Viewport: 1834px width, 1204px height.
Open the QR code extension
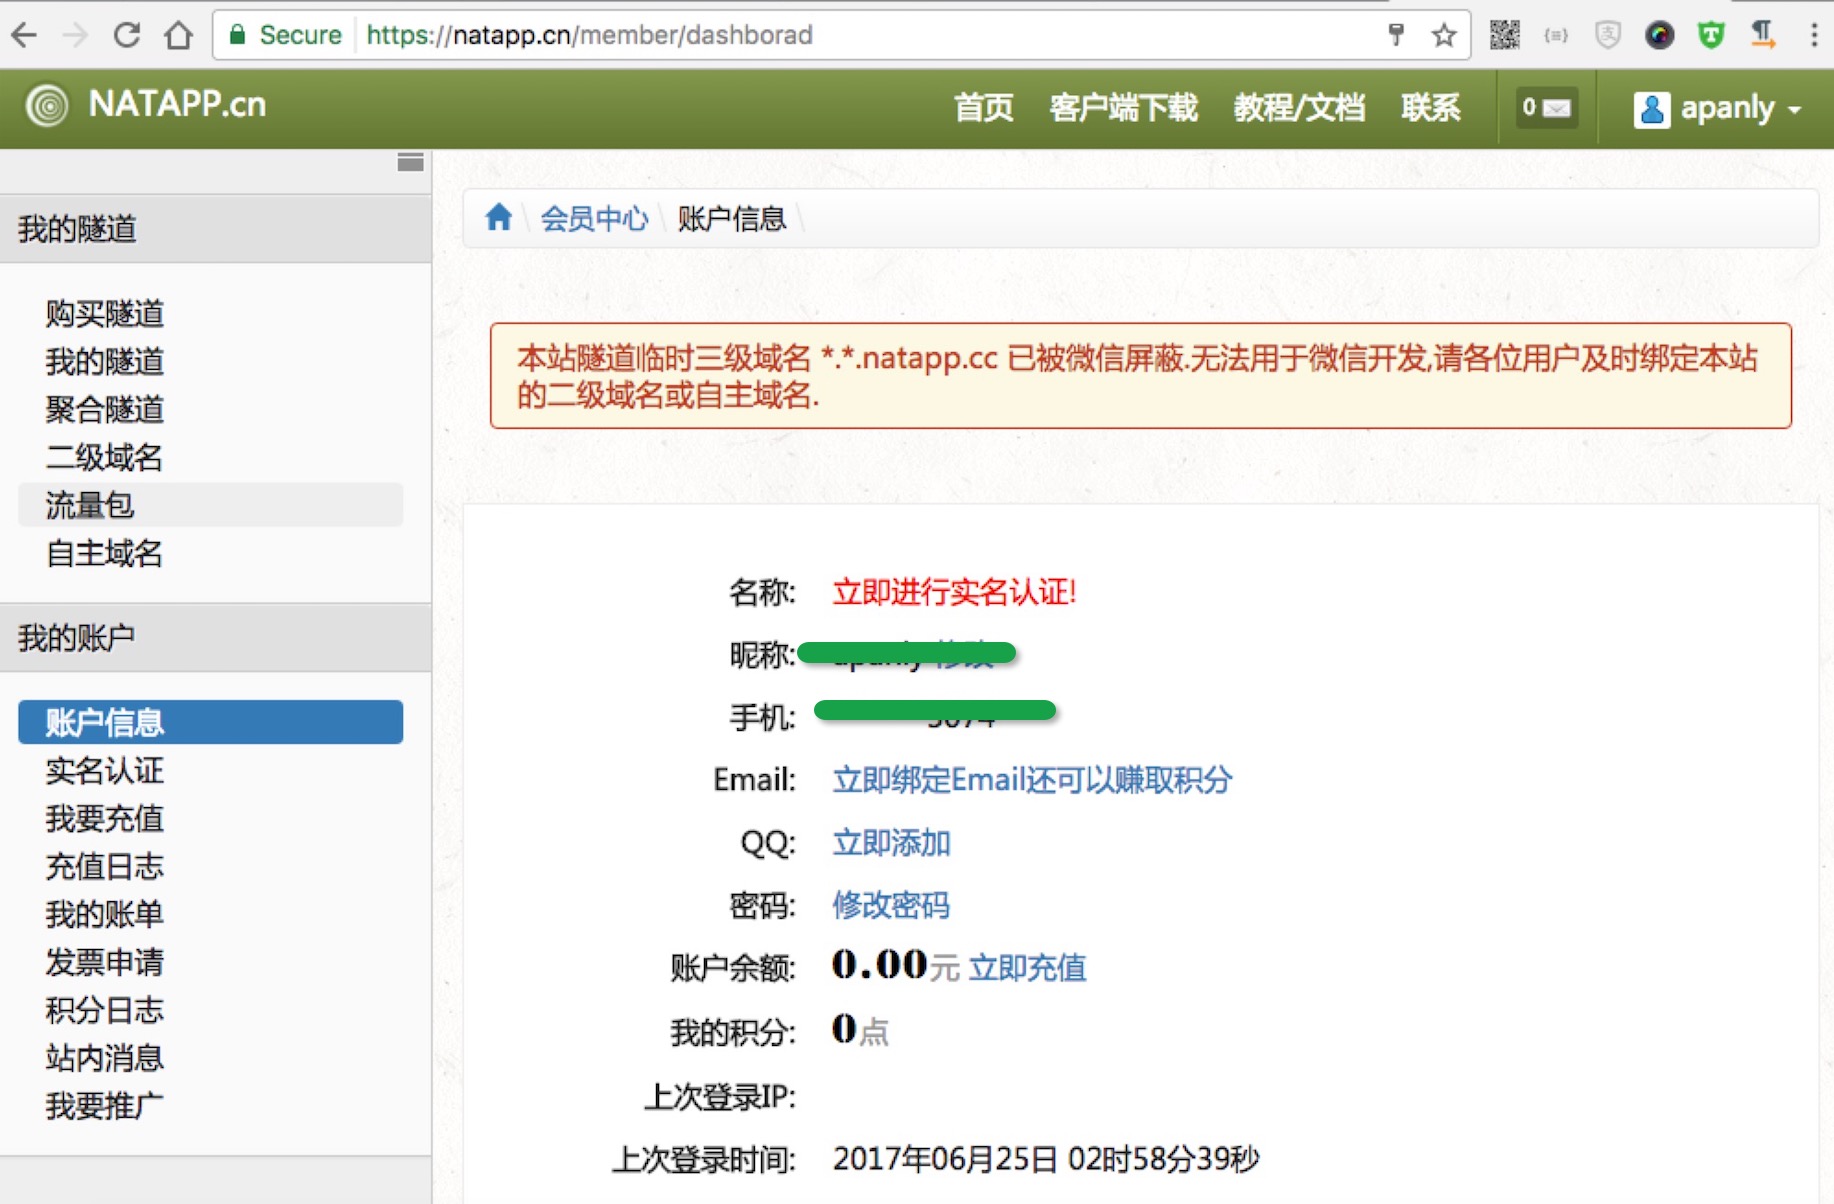click(x=1504, y=35)
